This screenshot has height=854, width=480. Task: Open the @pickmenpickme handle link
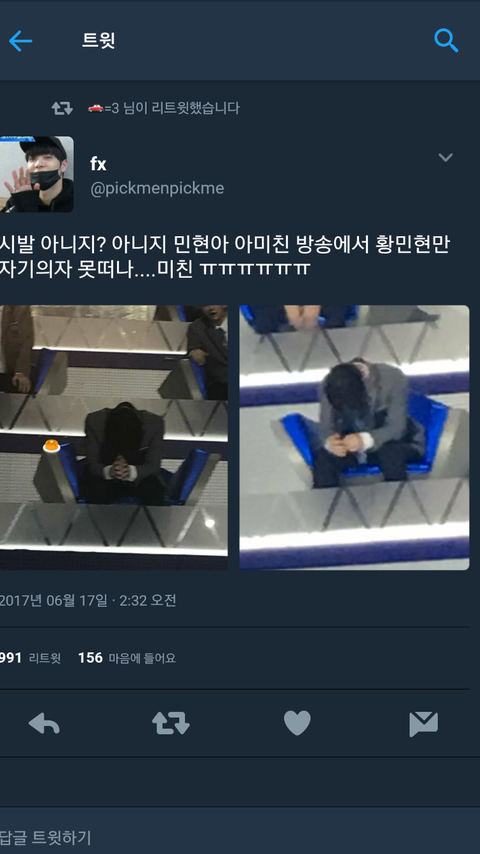pyautogui.click(x=157, y=188)
